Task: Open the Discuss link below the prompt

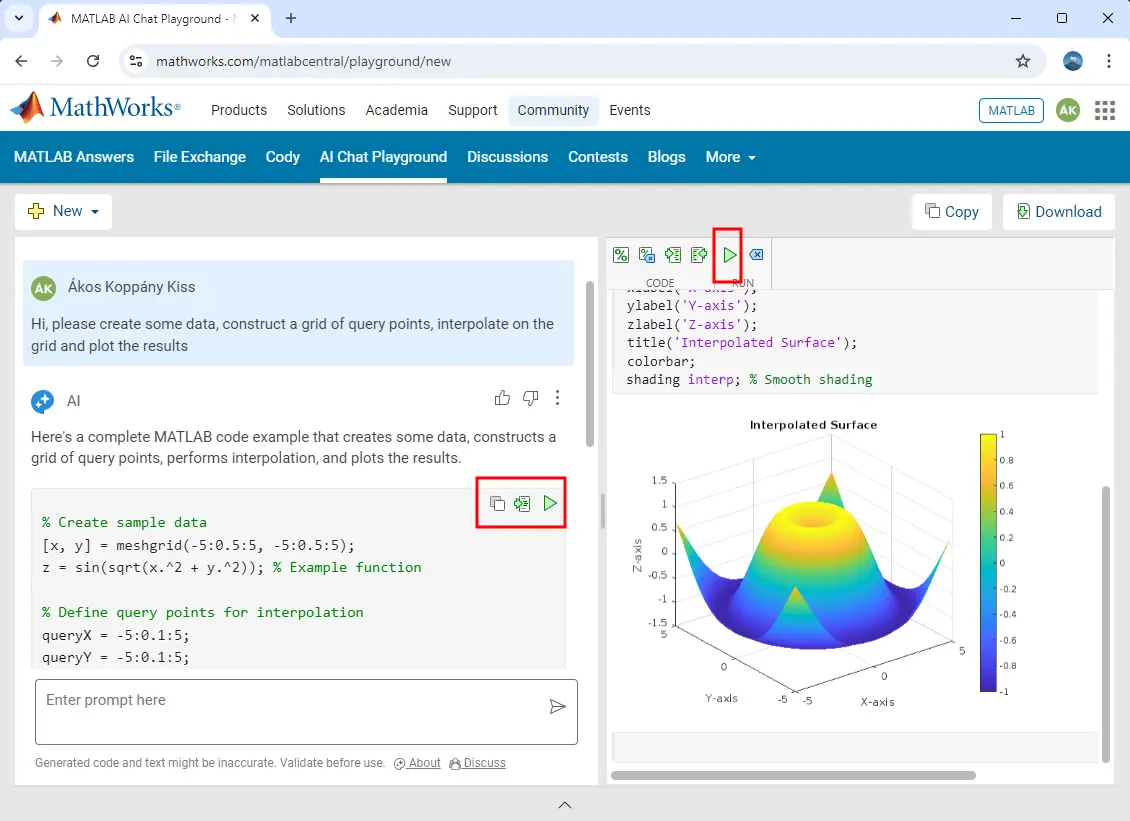Action: pos(477,763)
